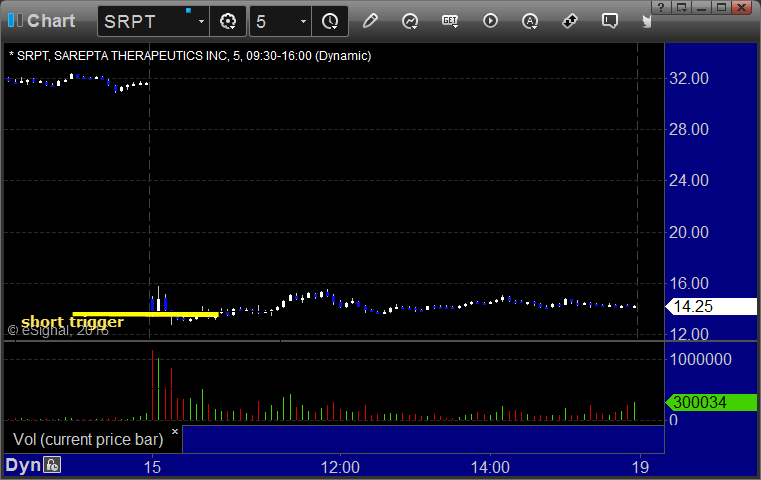Click the 12:00 time axis label
This screenshot has height=480, width=761.
340,467
